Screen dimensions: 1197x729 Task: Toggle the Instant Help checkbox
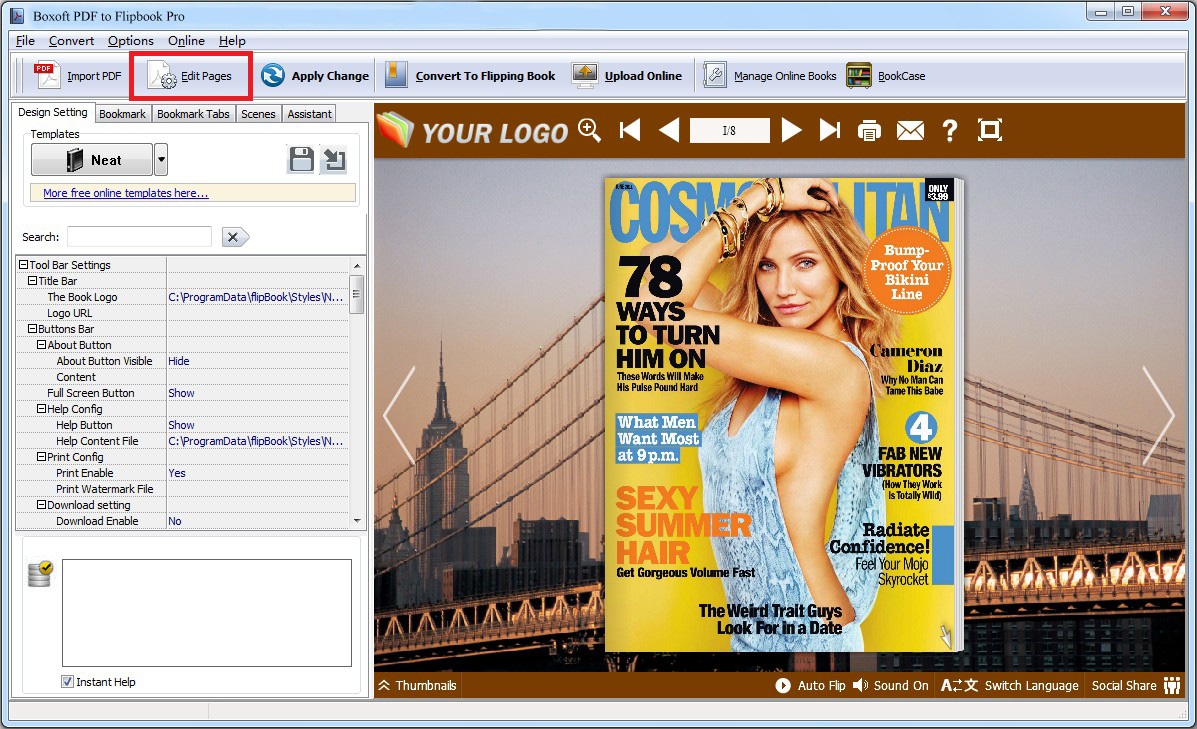coord(67,682)
